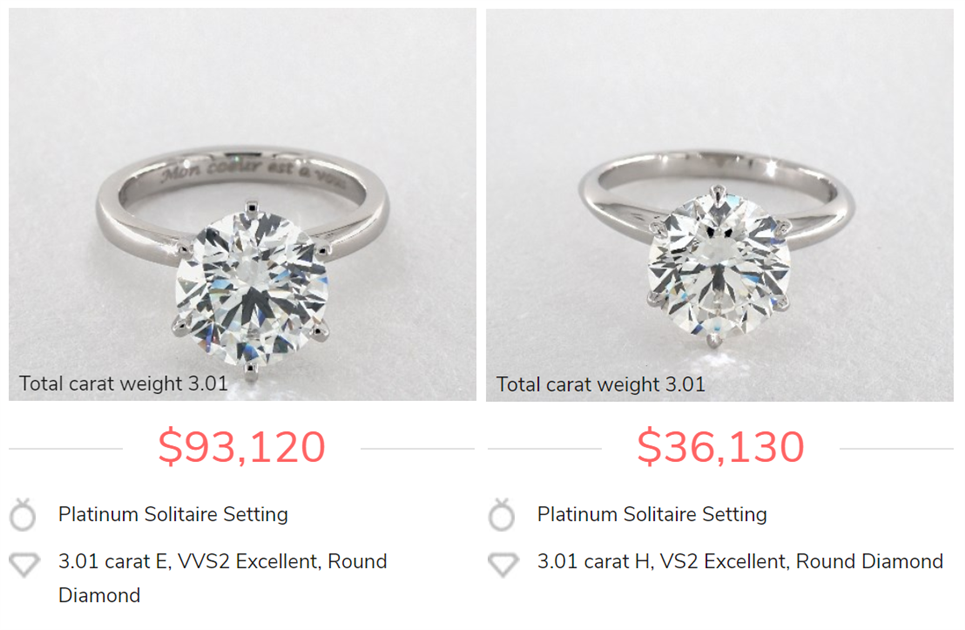965x630 pixels.
Task: Click the ring icon beside right Platinum Solitaire Setting
Action: pos(502,514)
